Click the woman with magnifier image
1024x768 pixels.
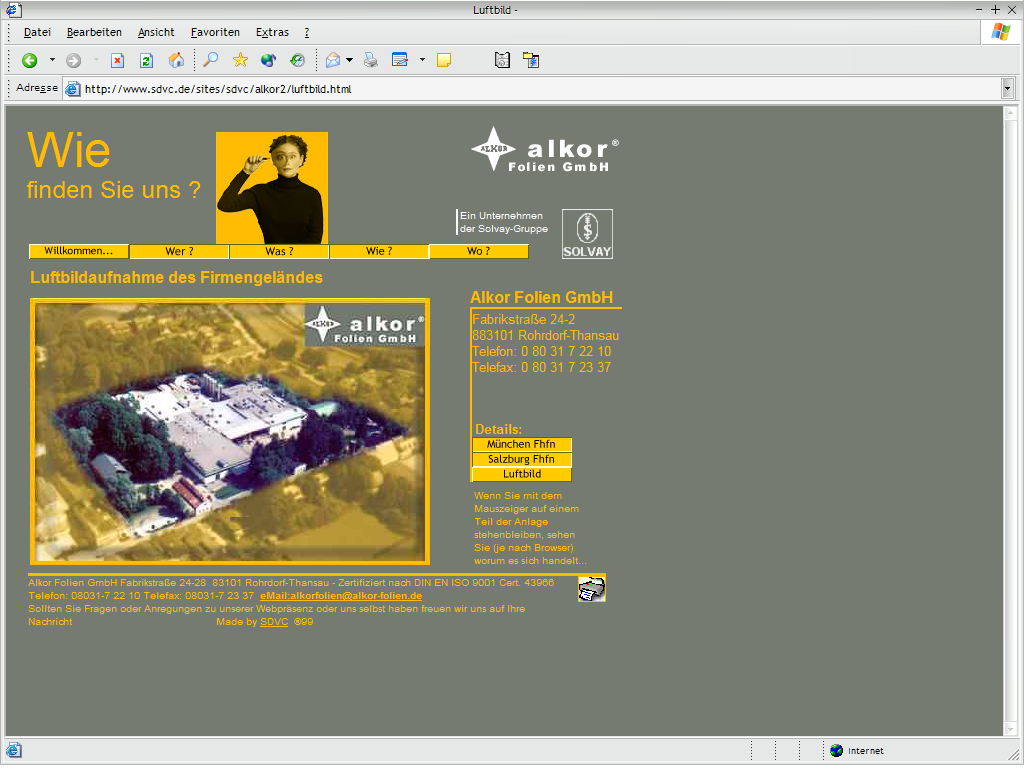[x=272, y=187]
